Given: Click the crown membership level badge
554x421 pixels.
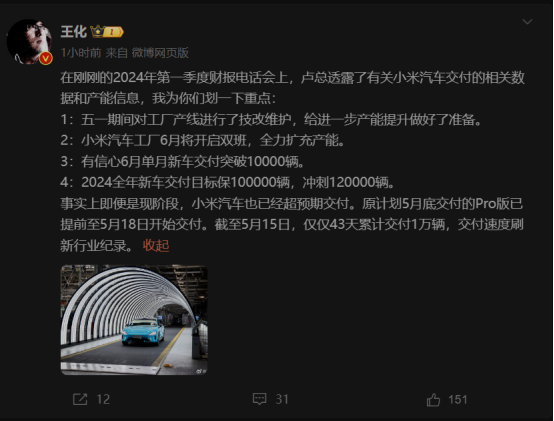Looking at the screenshot, I should pyautogui.click(x=107, y=32).
